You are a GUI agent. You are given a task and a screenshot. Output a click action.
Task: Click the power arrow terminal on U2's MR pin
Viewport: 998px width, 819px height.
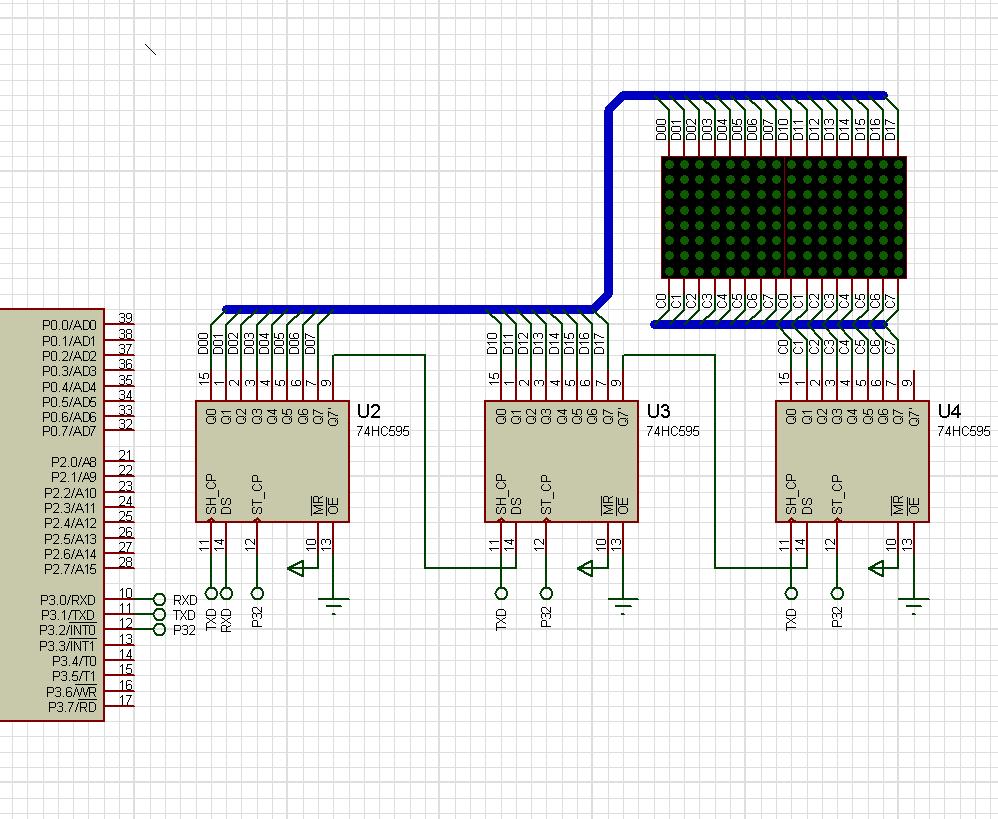(x=295, y=569)
